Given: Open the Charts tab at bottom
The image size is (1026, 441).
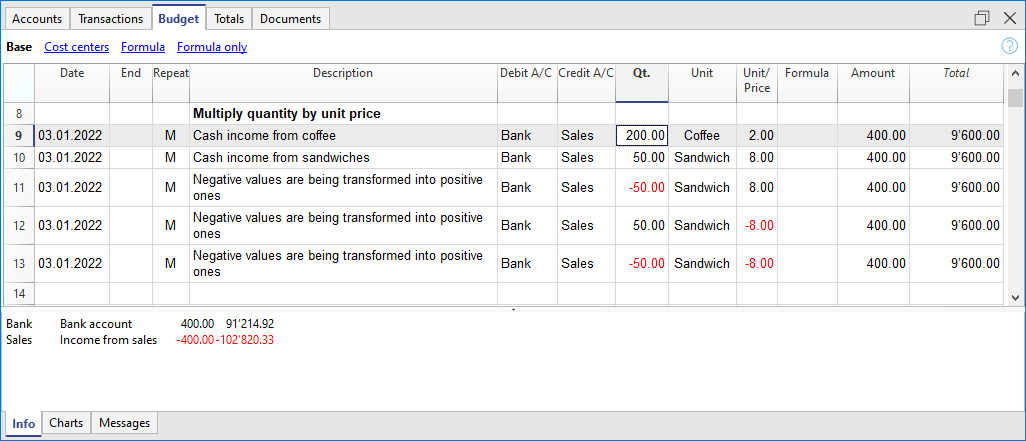Looking at the screenshot, I should 66,423.
